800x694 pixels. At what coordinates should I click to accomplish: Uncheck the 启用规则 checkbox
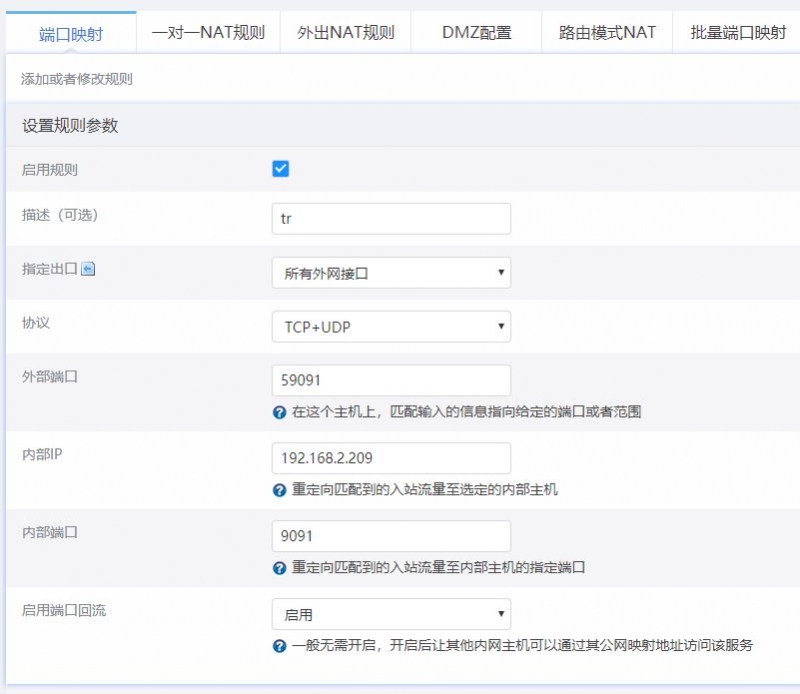click(x=281, y=169)
